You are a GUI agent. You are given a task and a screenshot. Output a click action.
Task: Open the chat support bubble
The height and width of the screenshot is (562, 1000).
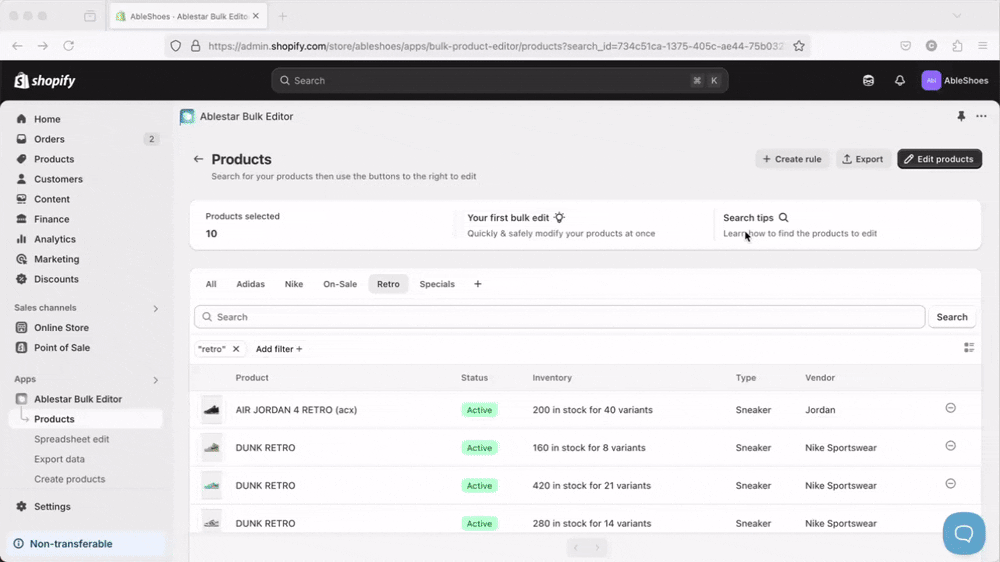pos(964,533)
